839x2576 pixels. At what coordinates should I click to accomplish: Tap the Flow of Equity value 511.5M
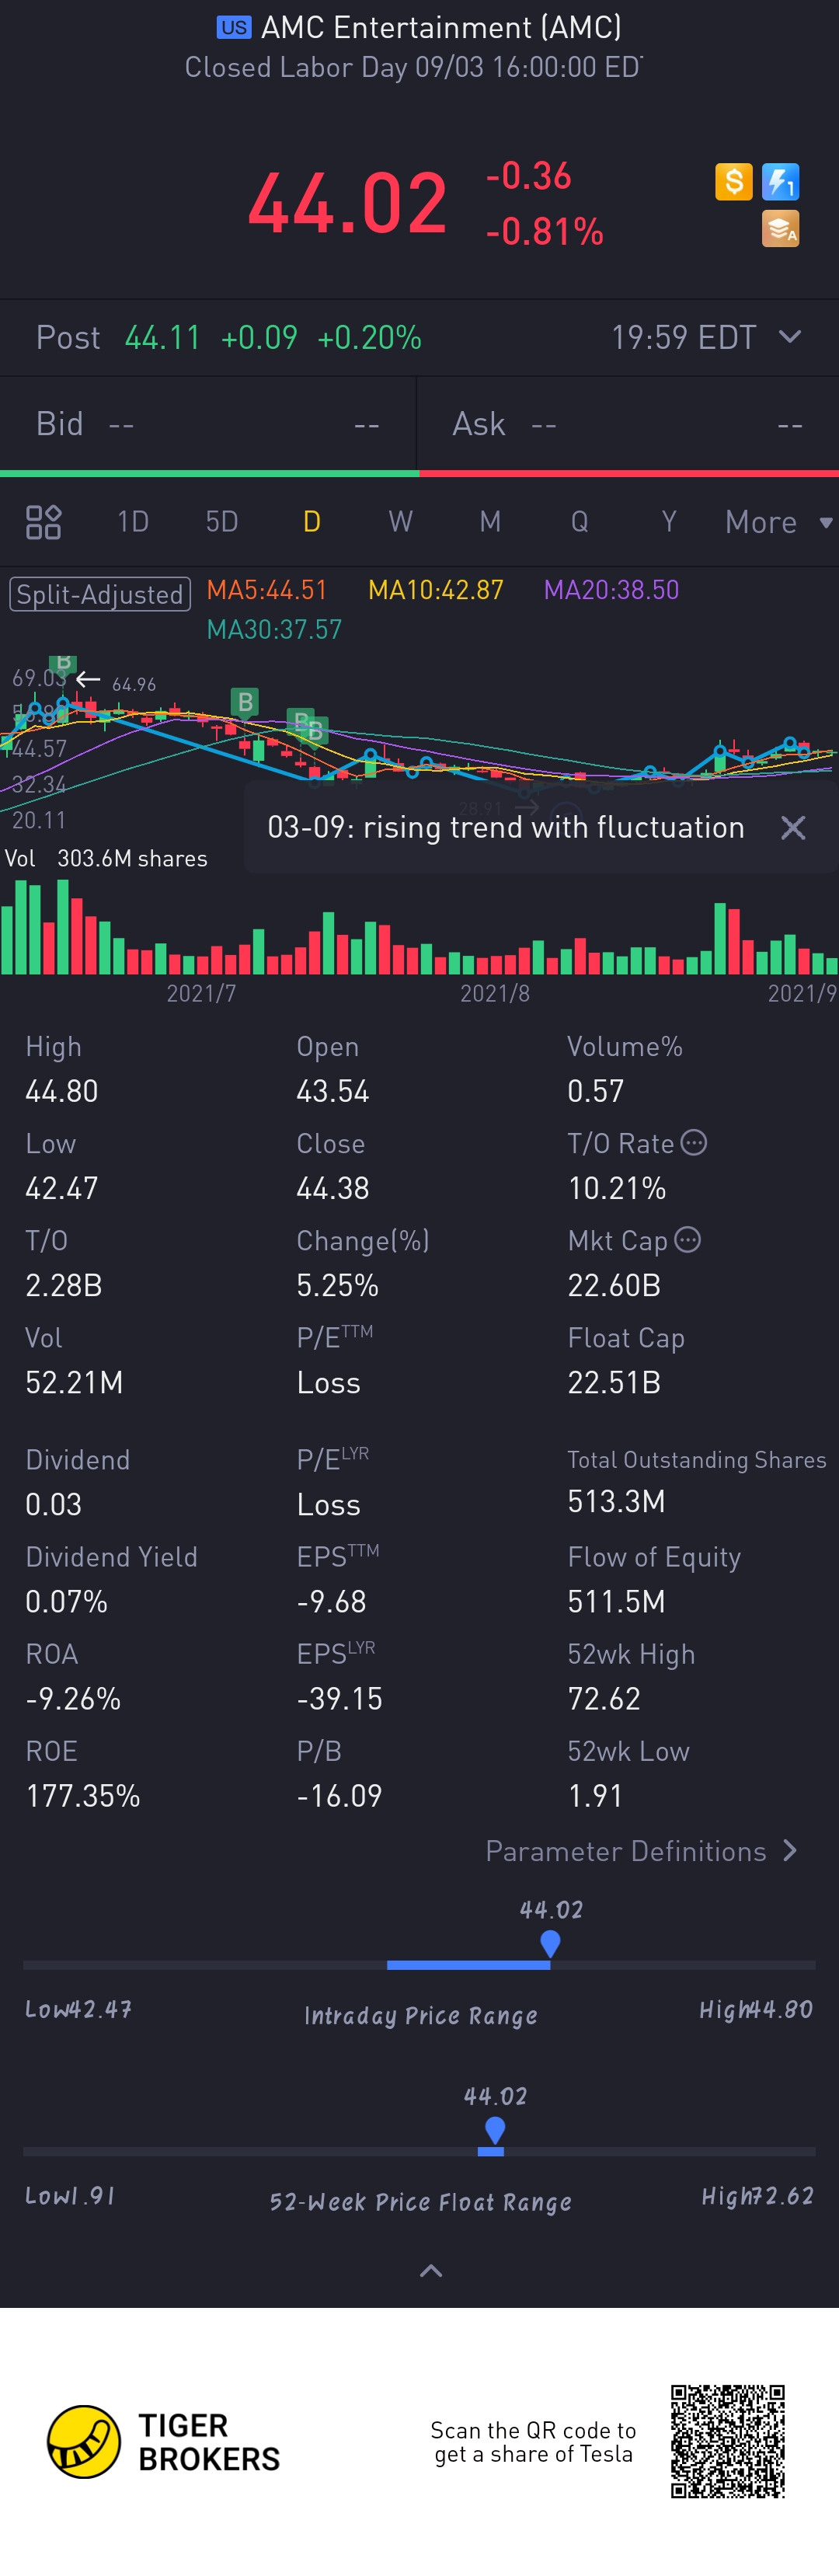(616, 1601)
